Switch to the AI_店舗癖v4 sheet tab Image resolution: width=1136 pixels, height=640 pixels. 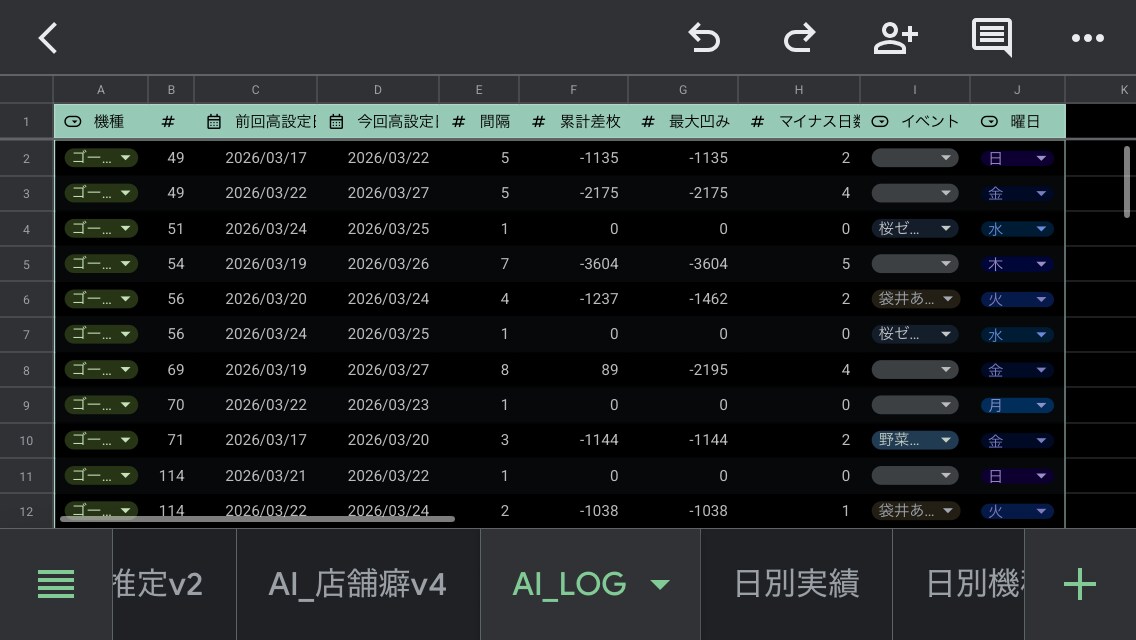coord(358,584)
